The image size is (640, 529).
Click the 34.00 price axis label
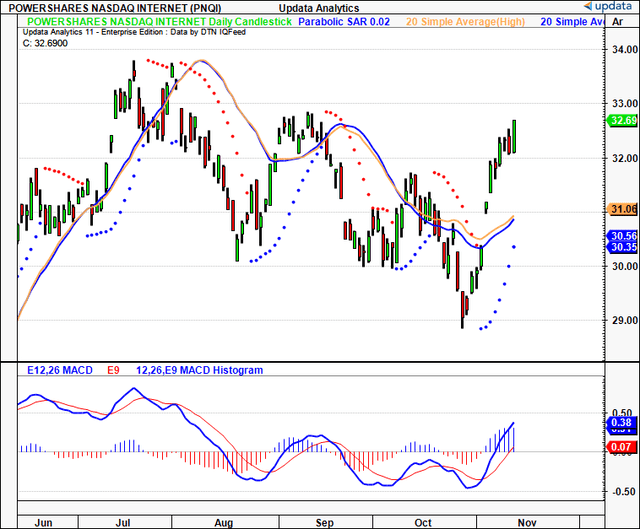click(624, 49)
